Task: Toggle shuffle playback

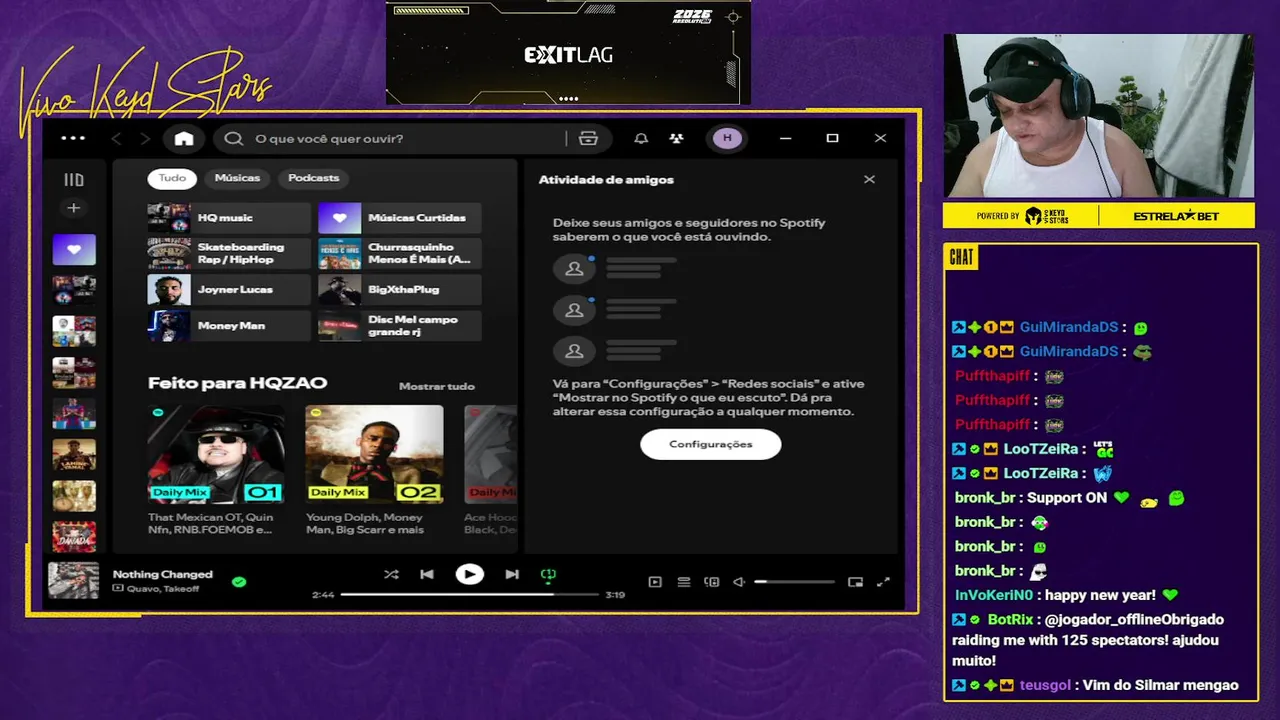Action: 391,575
